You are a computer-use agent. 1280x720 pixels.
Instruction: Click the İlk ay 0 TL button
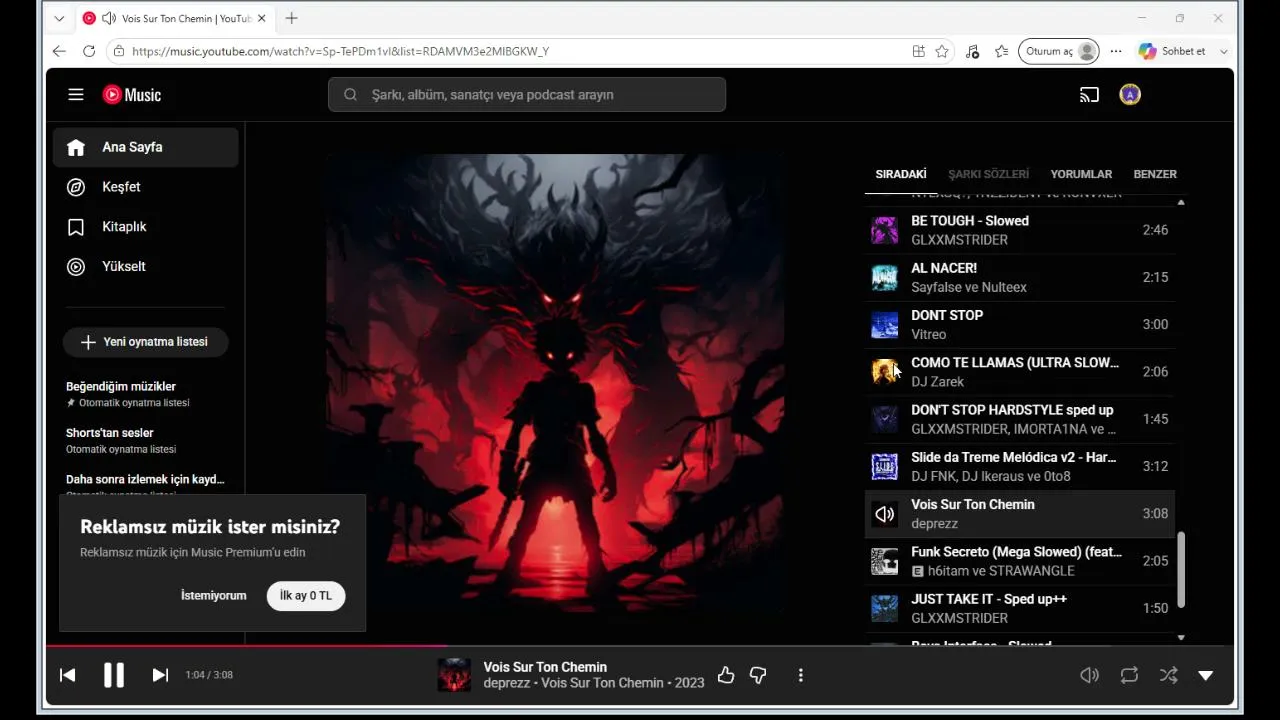[306, 596]
